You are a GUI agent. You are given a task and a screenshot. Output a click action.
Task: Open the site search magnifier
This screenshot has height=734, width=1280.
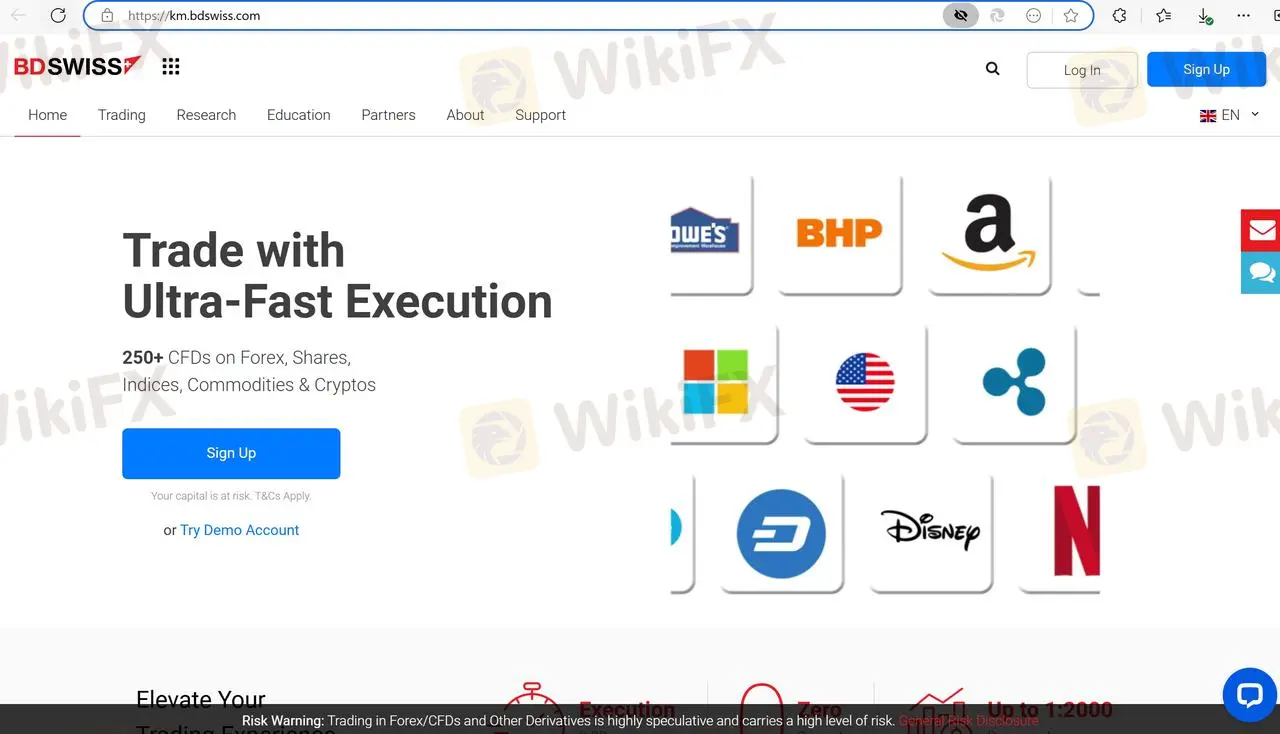pyautogui.click(x=992, y=69)
